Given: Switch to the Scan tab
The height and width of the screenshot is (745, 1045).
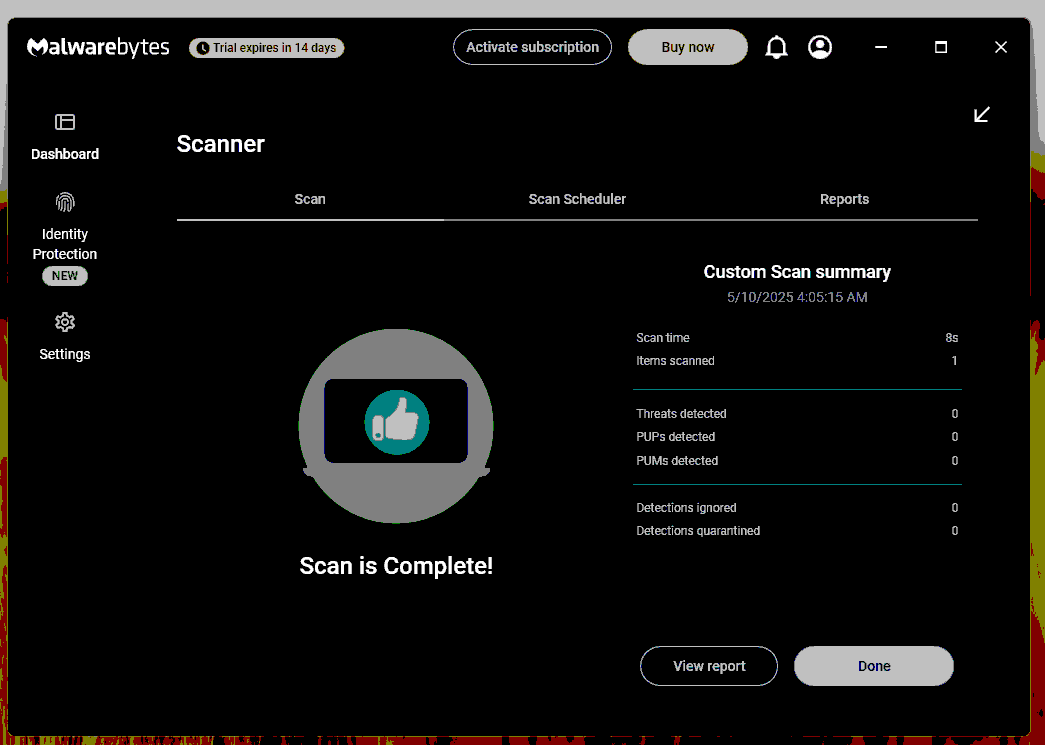Looking at the screenshot, I should point(310,199).
